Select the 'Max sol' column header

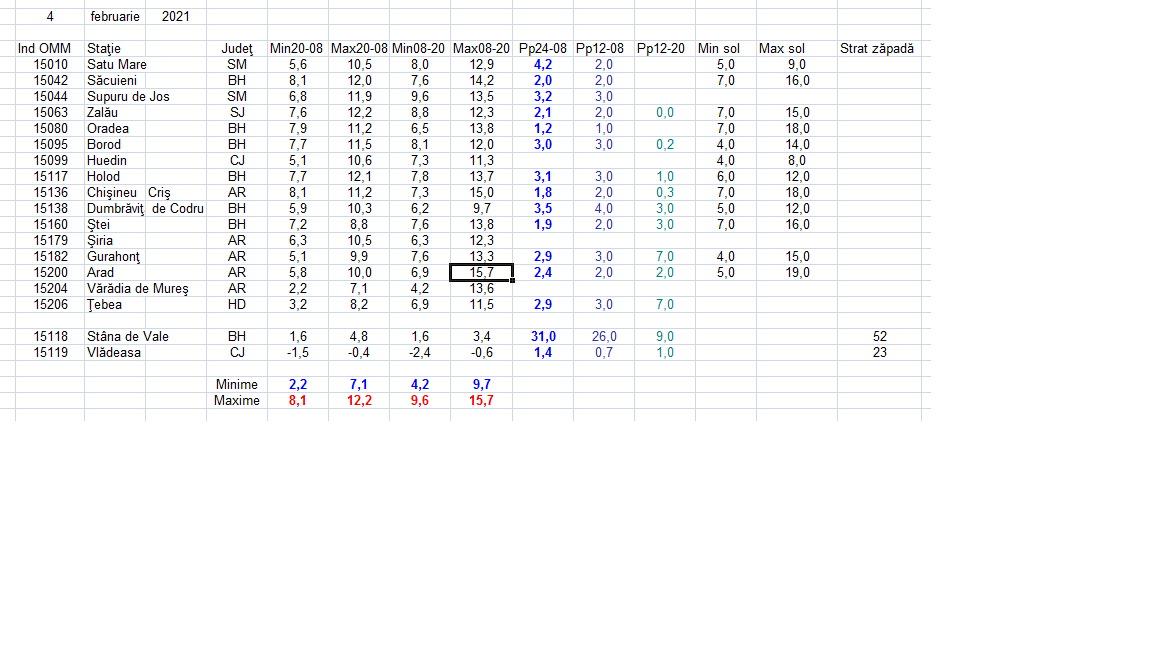[x=796, y=48]
